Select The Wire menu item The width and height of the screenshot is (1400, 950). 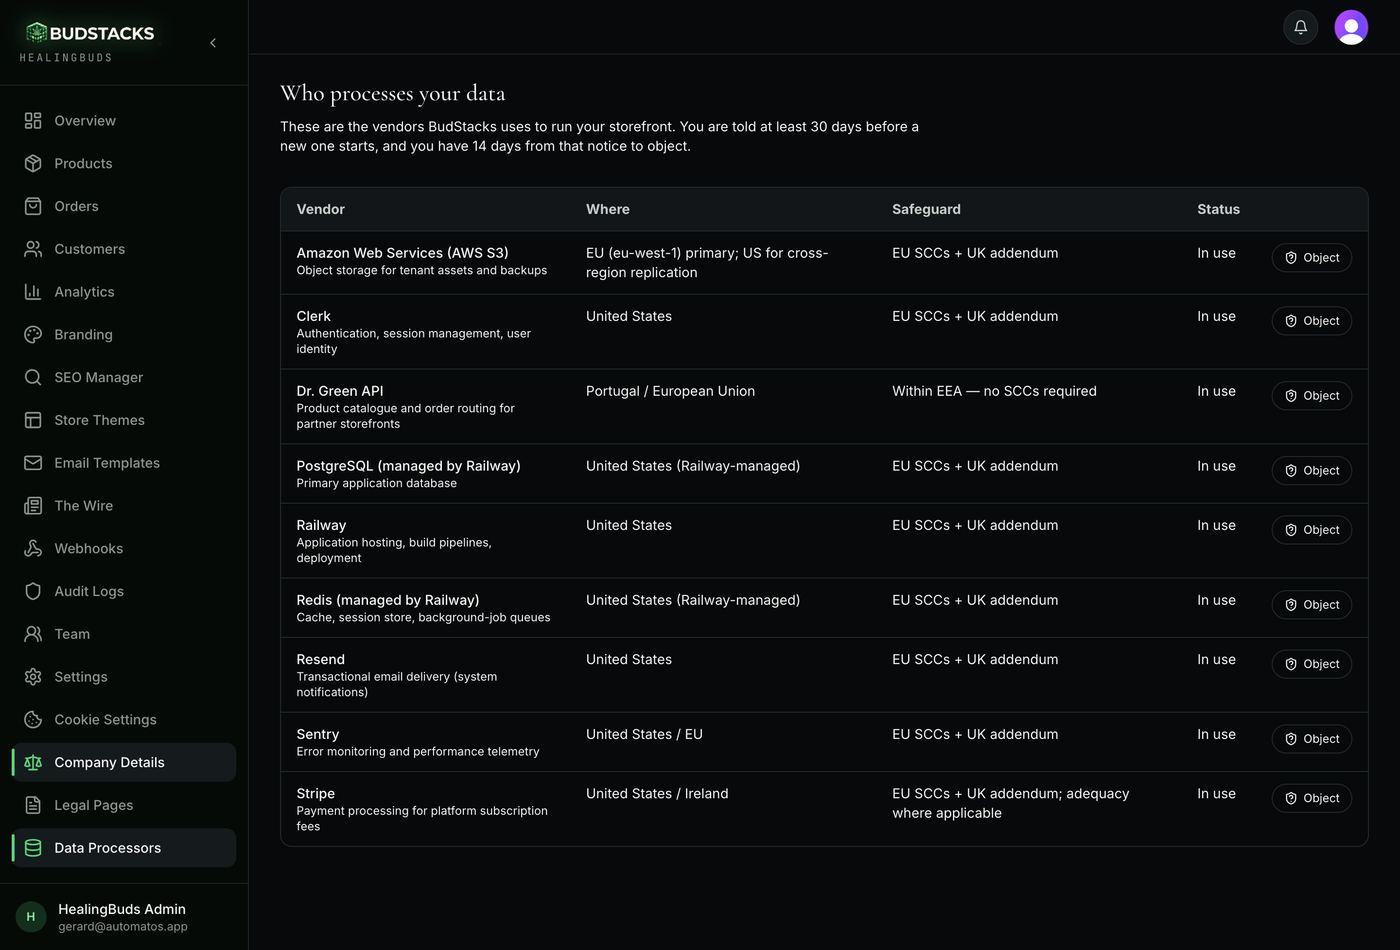click(x=124, y=506)
